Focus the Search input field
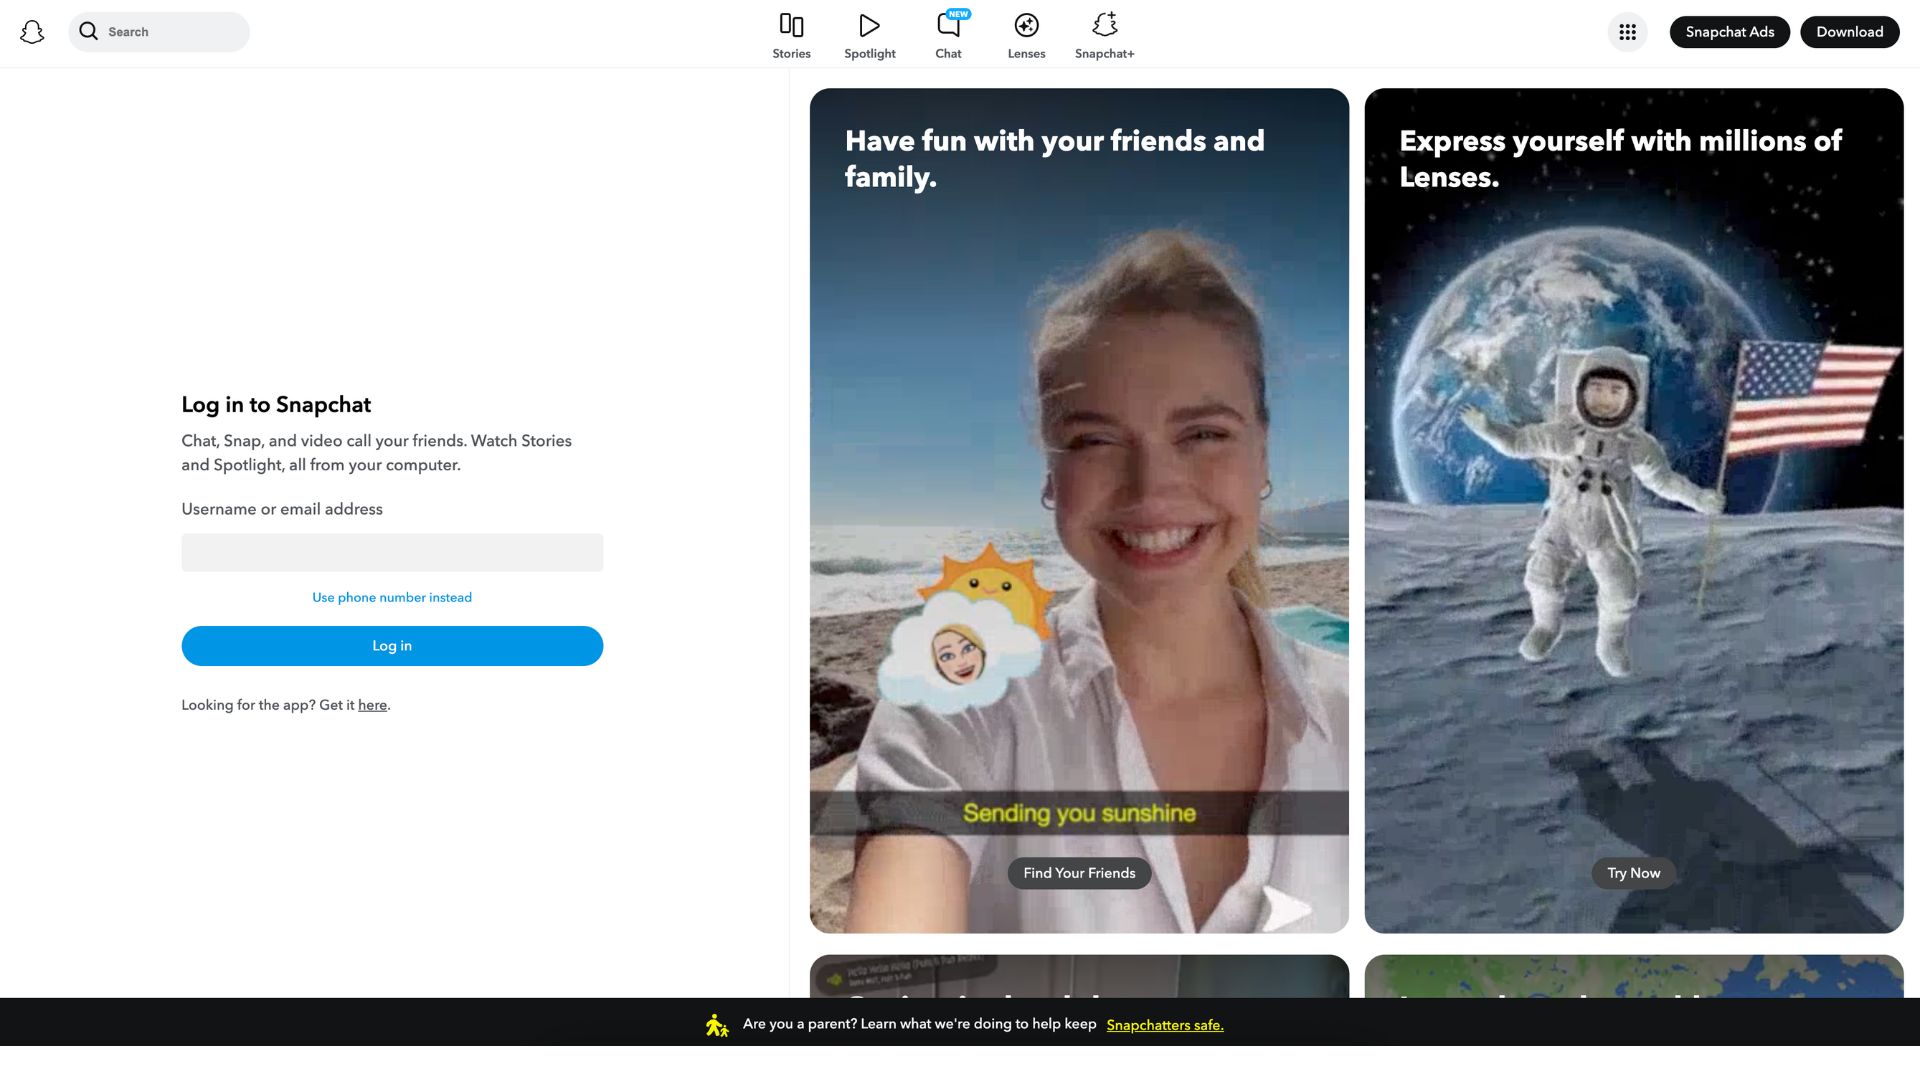 pos(170,32)
